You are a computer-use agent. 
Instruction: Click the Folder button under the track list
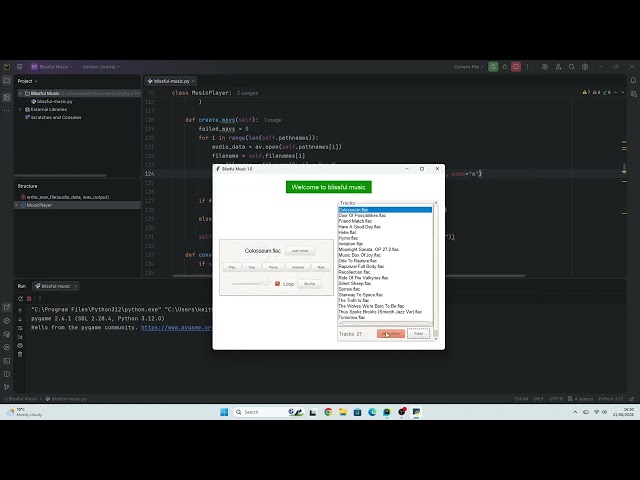[419, 334]
